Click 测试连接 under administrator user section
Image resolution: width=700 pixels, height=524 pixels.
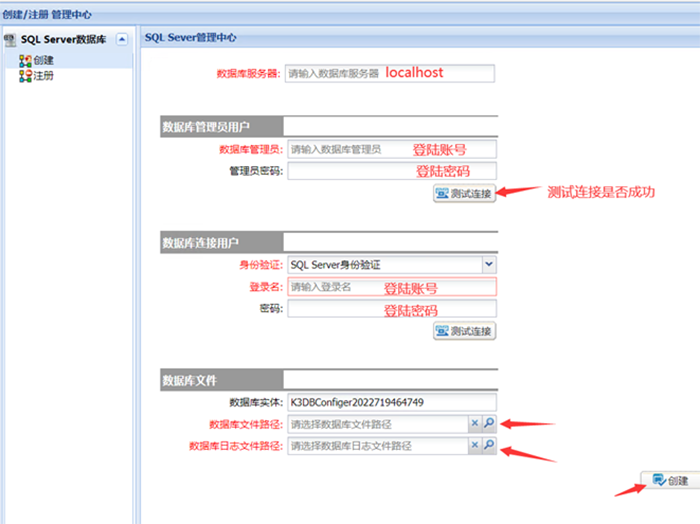464,193
